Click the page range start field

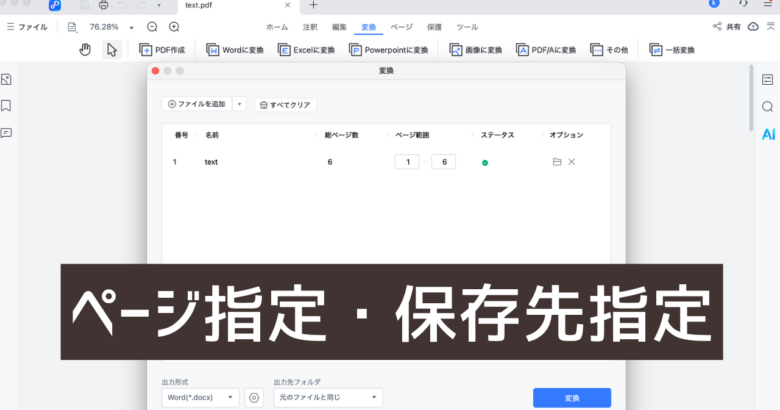coord(407,161)
